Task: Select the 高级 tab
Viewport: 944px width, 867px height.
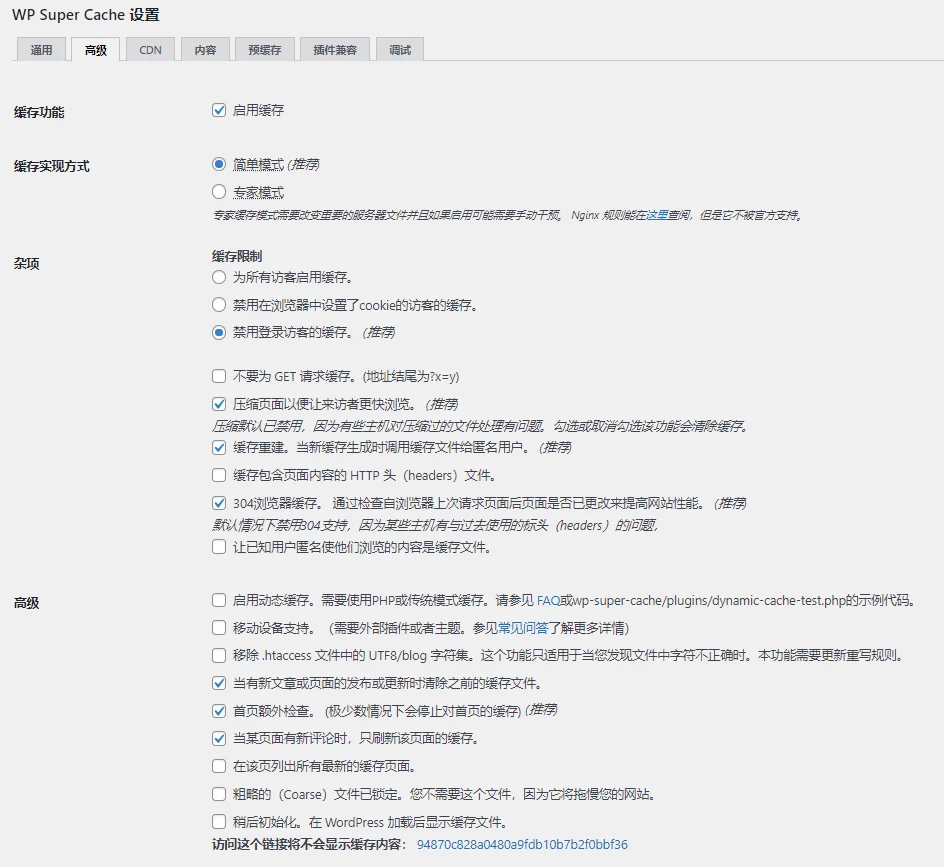Action: [96, 49]
